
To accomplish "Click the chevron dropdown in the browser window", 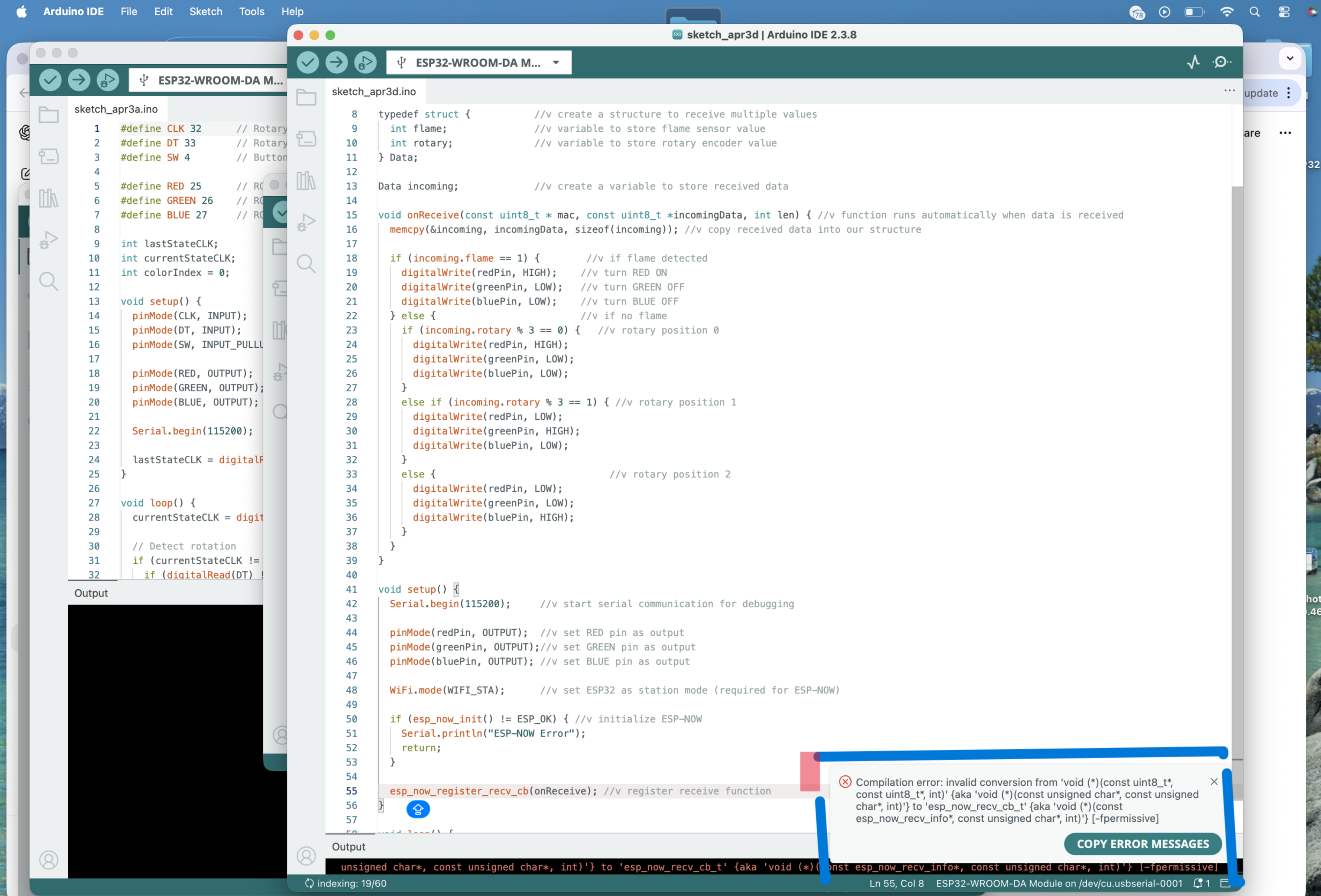I will (x=1290, y=58).
